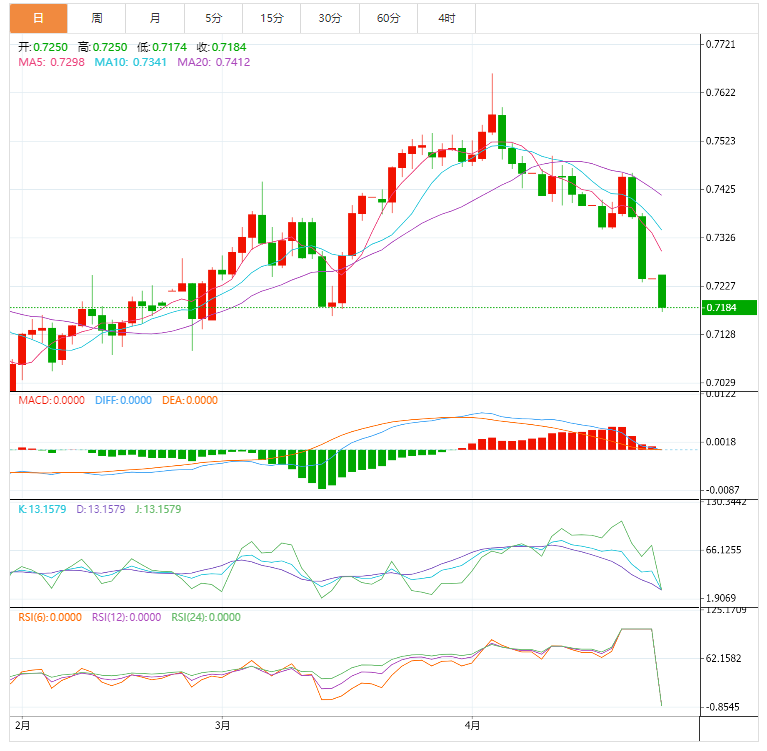The height and width of the screenshot is (751, 767).
Task: Click the 66.1255 KDJ axis label
Action: click(x=723, y=550)
